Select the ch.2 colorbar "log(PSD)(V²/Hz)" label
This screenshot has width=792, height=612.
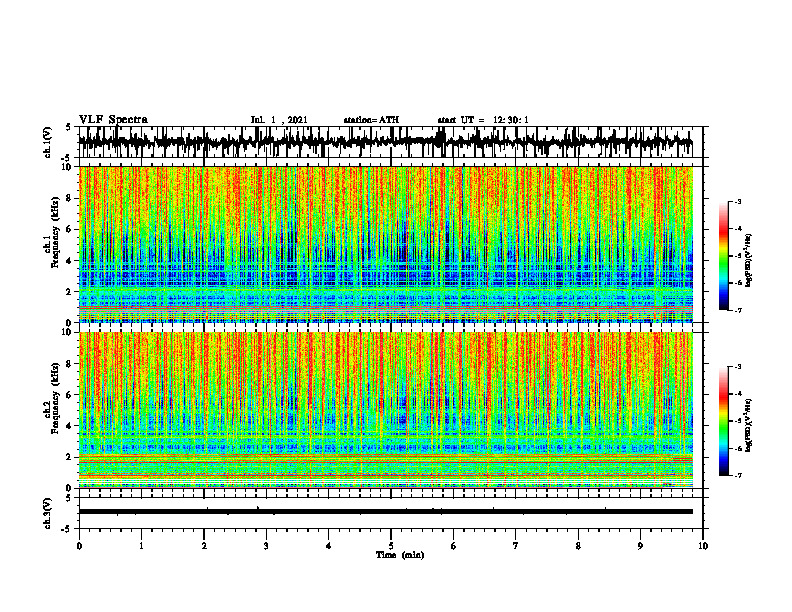click(748, 425)
